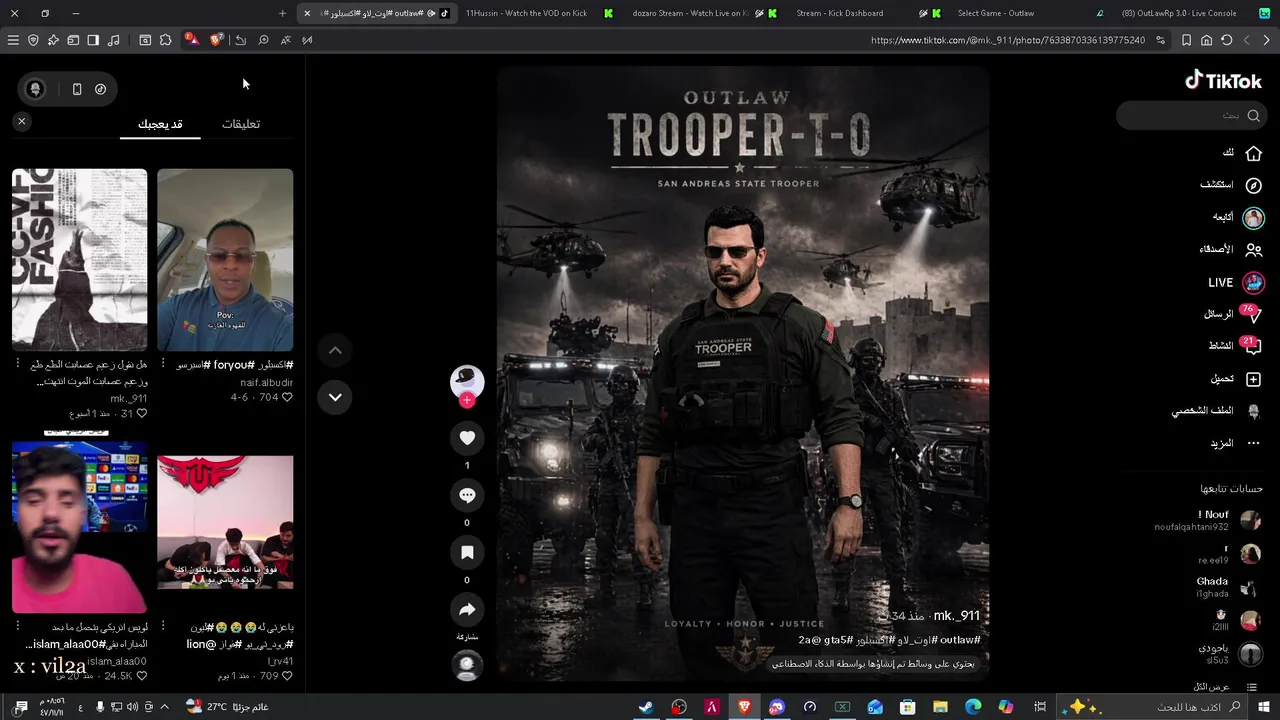Open music note icon in browser toolbar
Screen dimensions: 1280x720
[x=113, y=40]
